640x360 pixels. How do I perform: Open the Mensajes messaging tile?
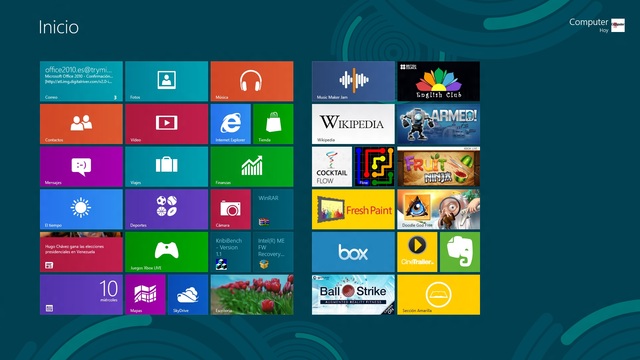point(81,167)
